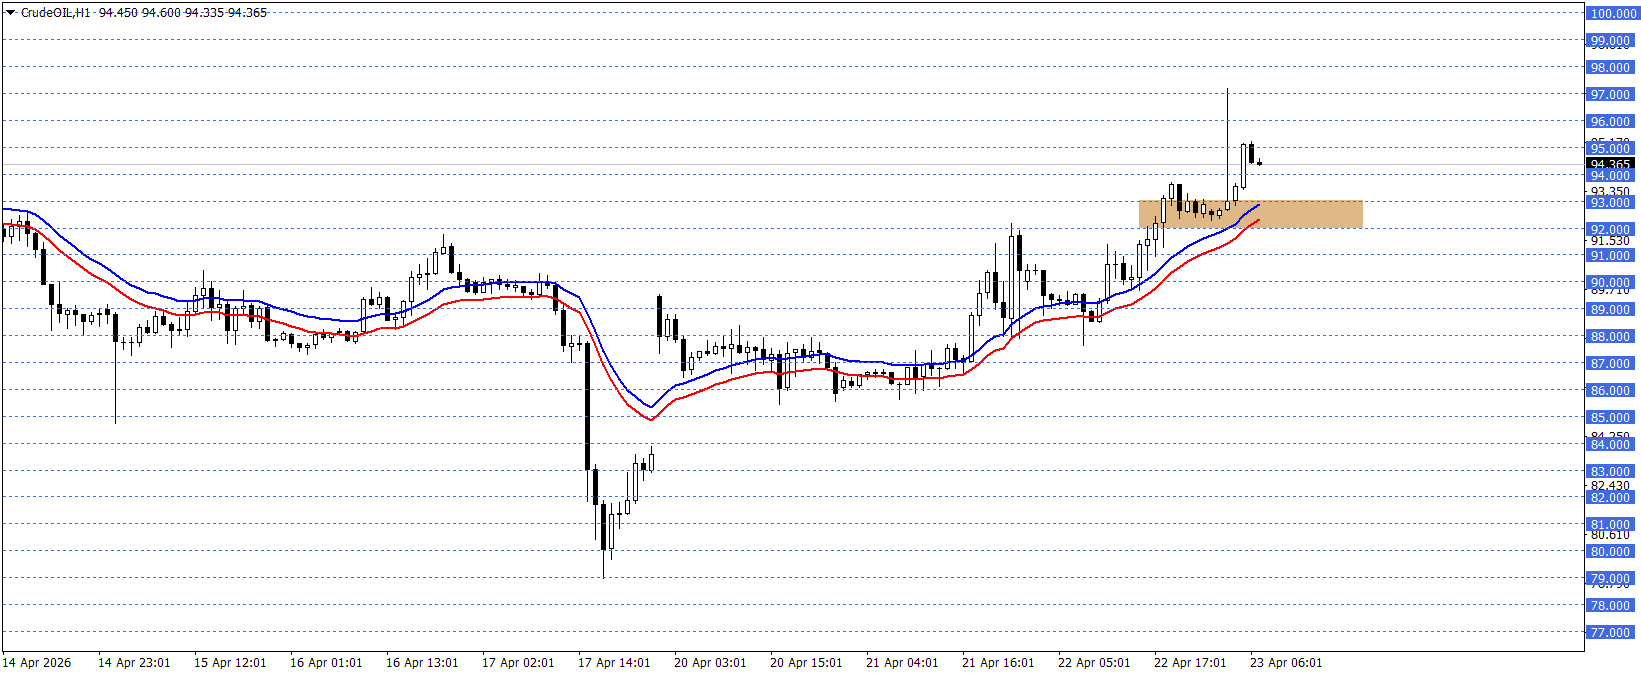Select the 88.000 price level label
The width and height of the screenshot is (1641, 675).
(x=1610, y=337)
